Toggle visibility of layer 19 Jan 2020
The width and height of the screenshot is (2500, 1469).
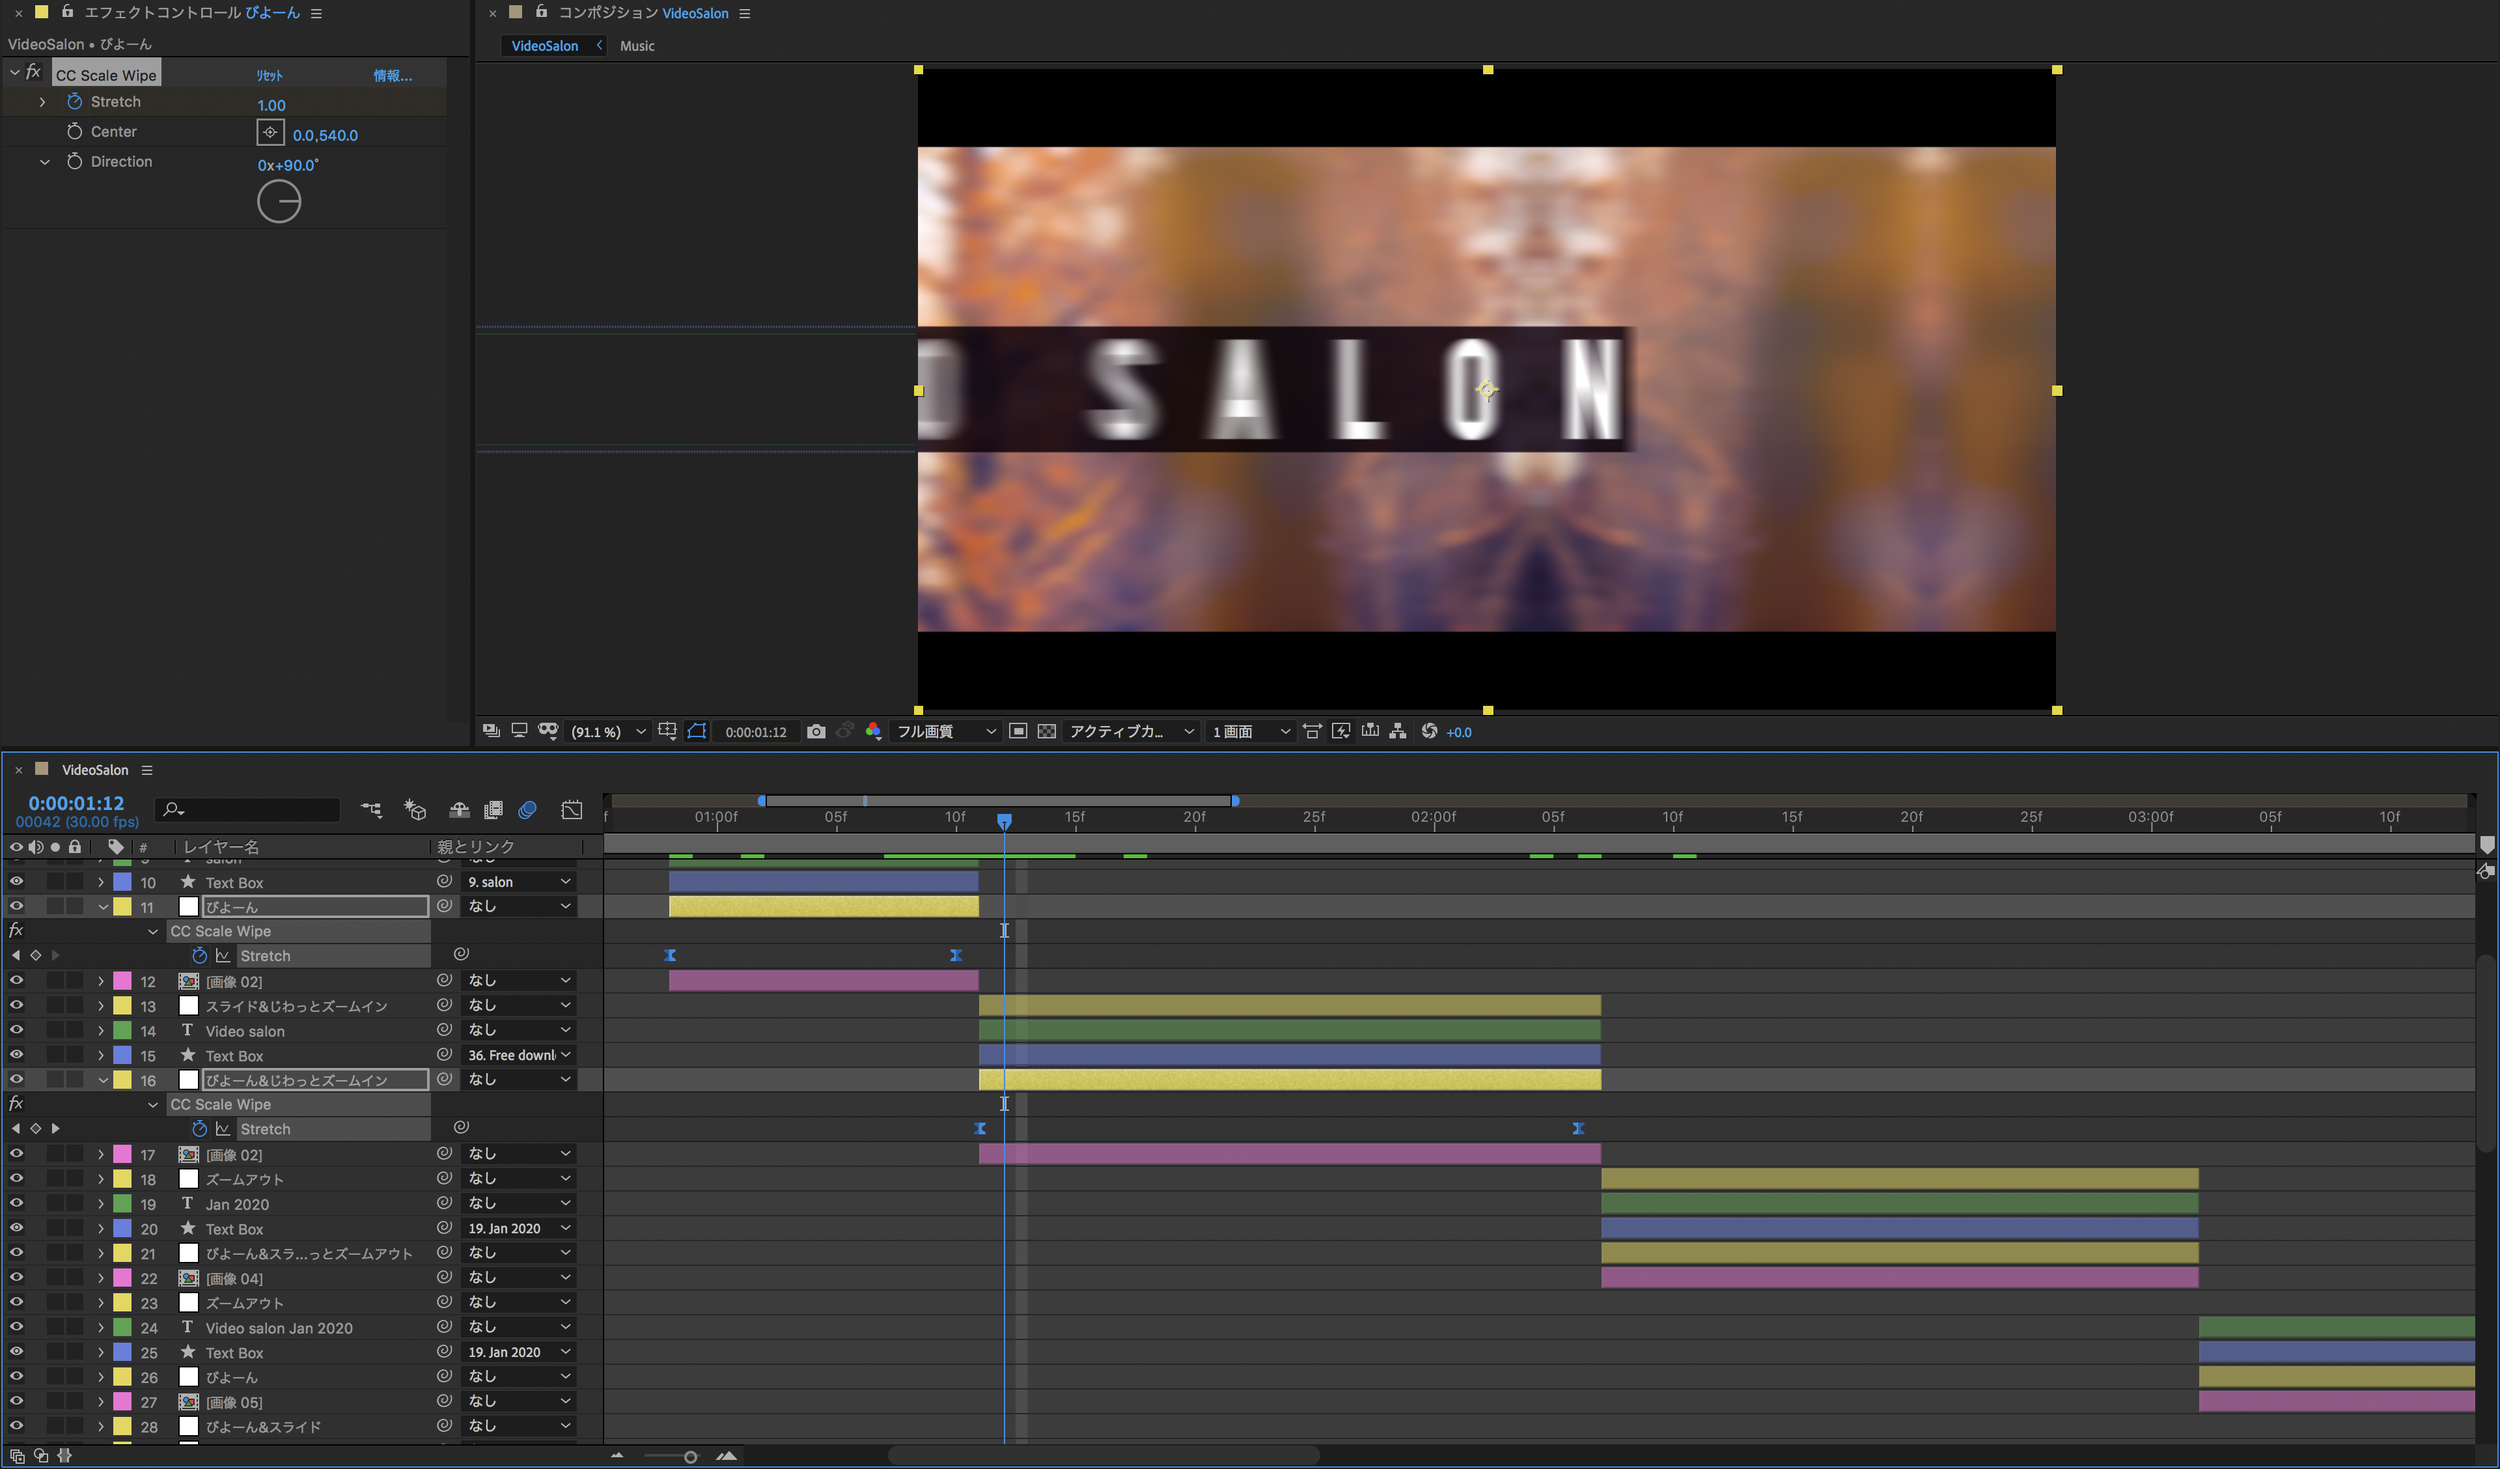point(16,1203)
